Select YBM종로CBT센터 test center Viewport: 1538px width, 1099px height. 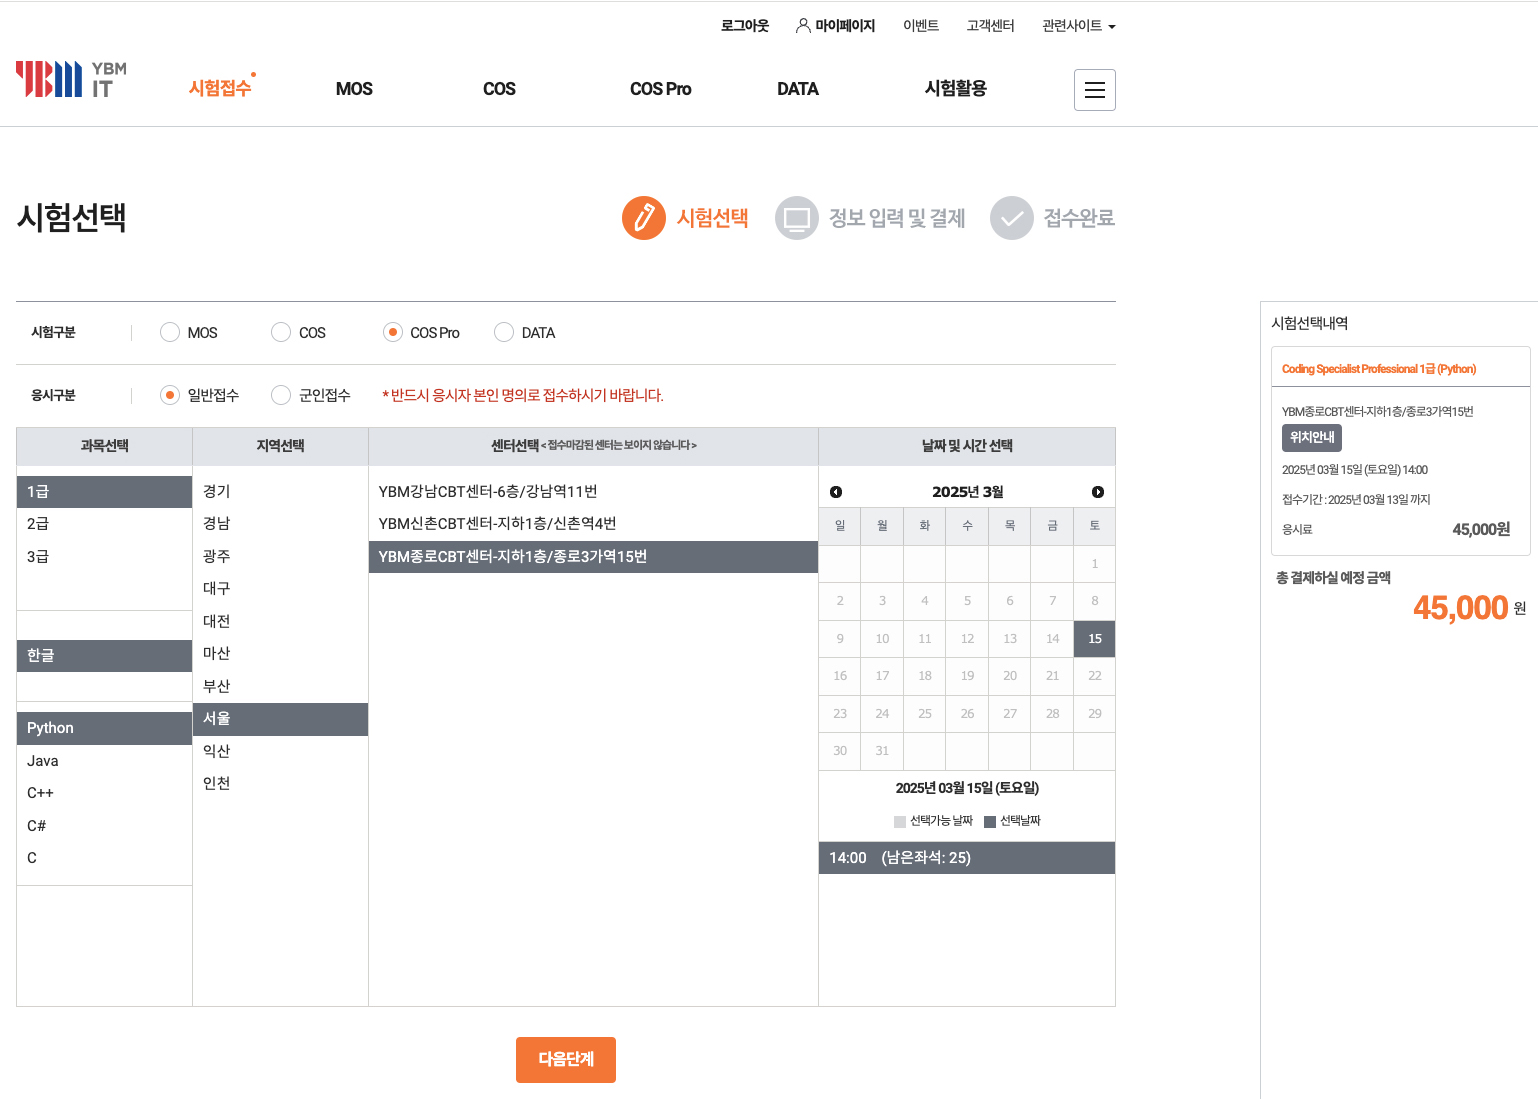click(x=593, y=557)
